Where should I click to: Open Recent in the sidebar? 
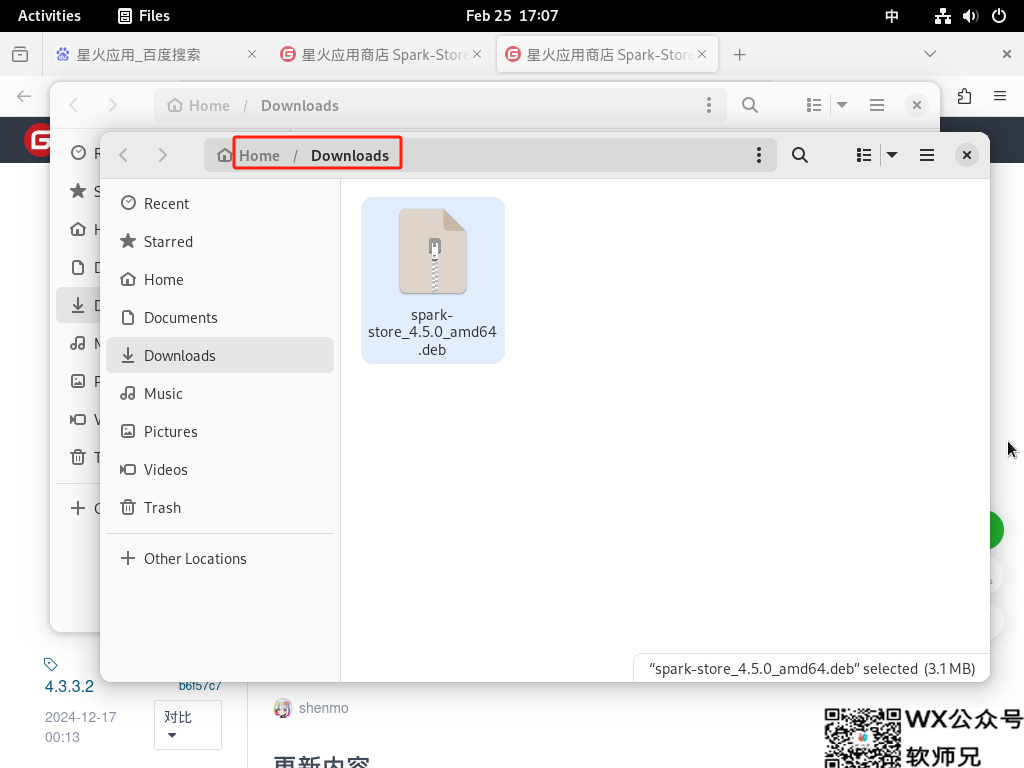[166, 204]
